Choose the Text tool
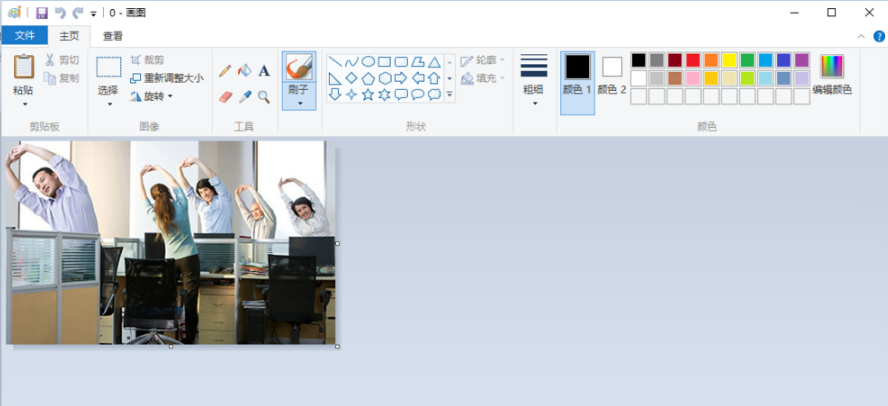The image size is (888, 406). (x=264, y=71)
